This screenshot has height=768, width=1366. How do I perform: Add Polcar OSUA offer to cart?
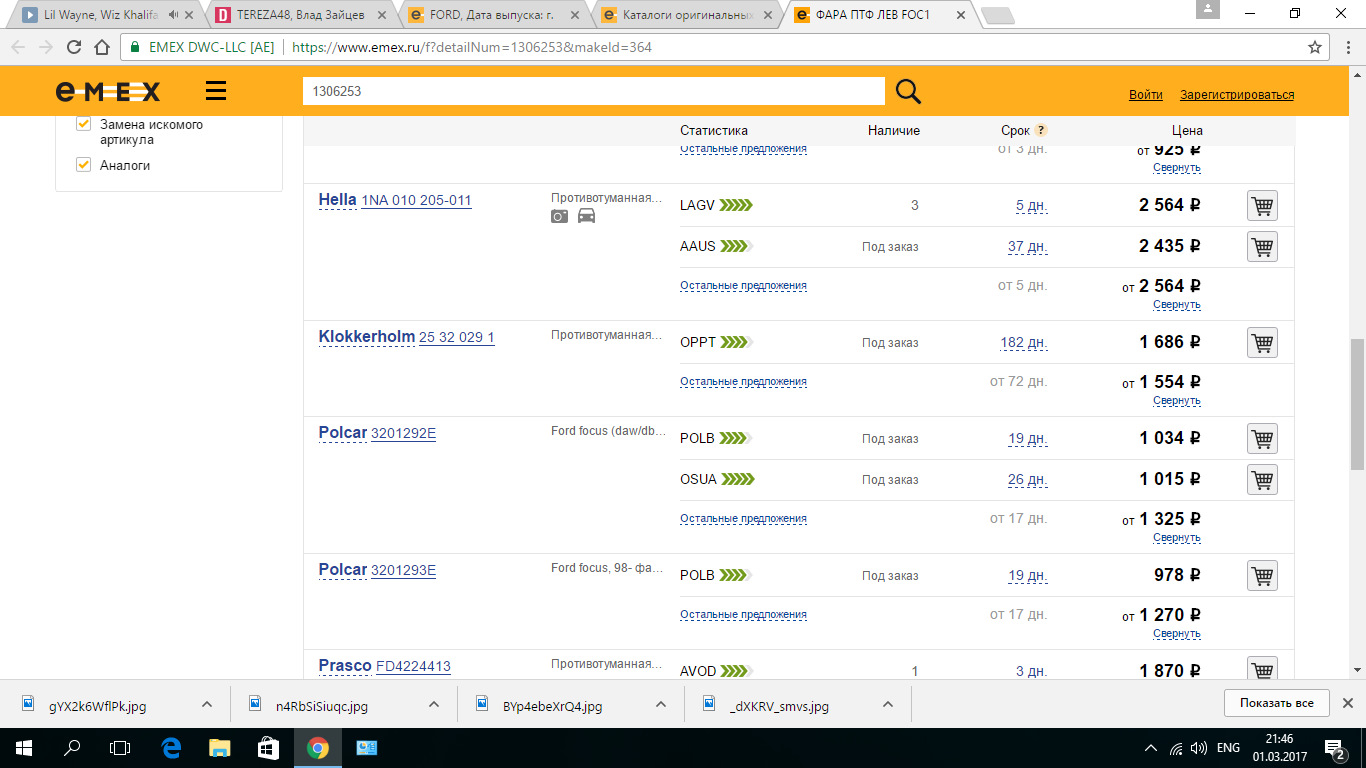[x=1262, y=479]
